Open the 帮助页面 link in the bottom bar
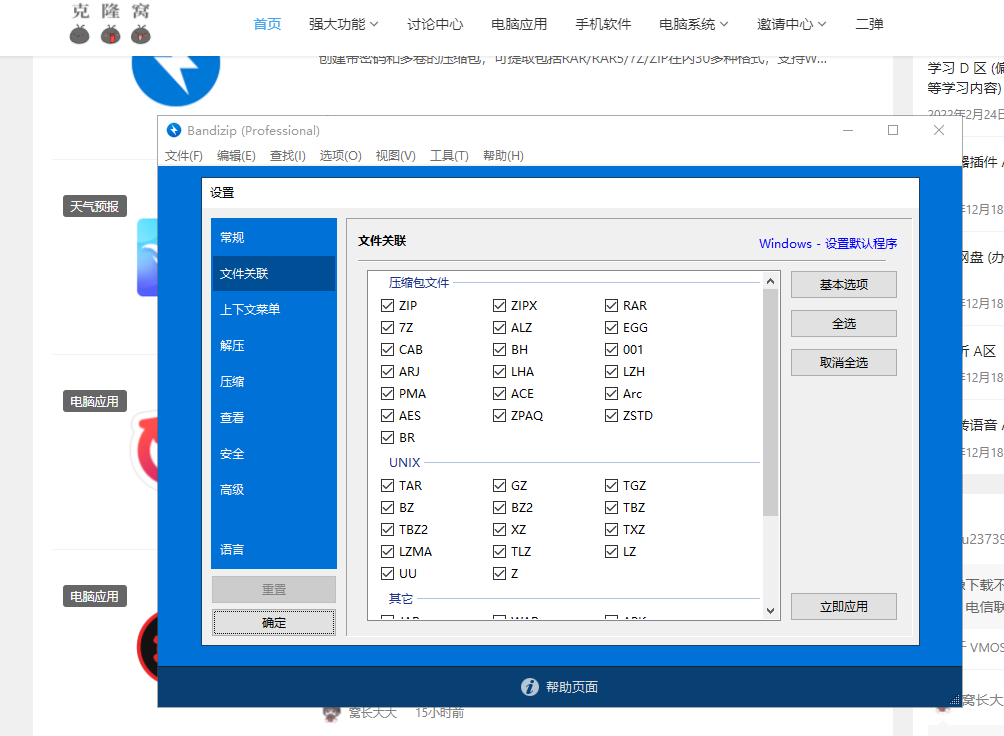This screenshot has height=736, width=1004. pos(572,687)
